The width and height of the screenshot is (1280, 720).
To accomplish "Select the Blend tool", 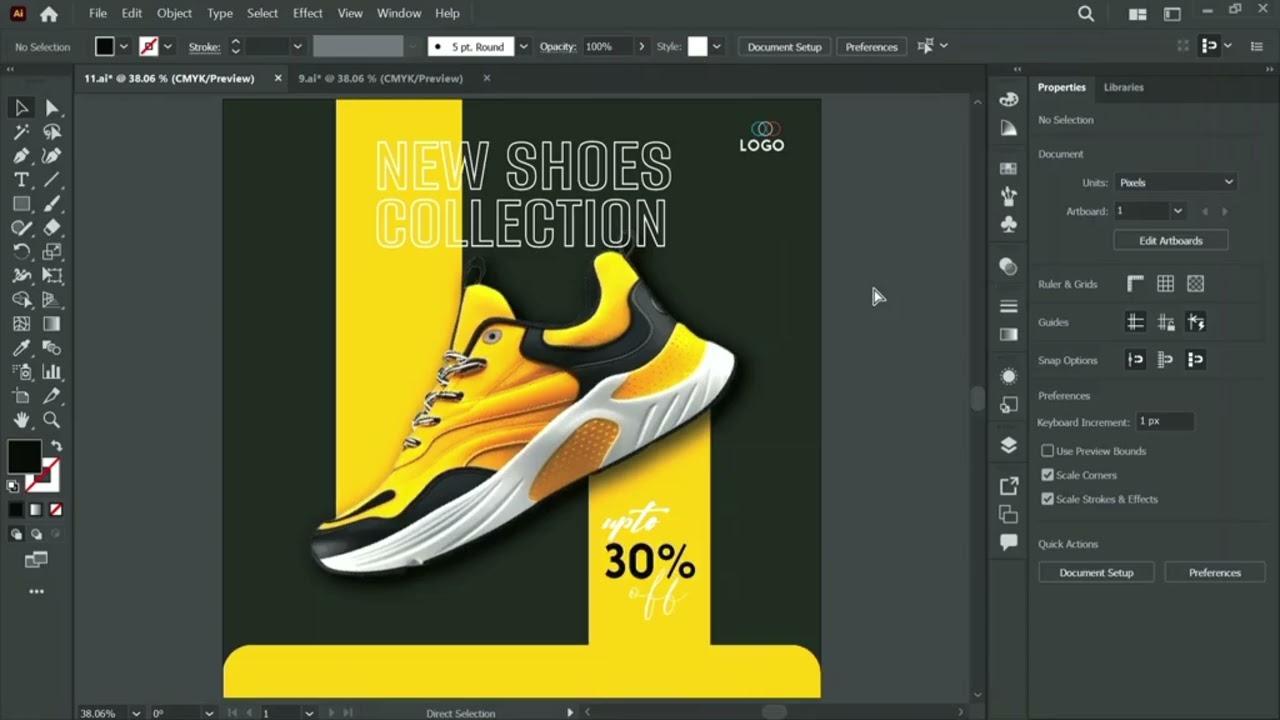I will coord(52,348).
